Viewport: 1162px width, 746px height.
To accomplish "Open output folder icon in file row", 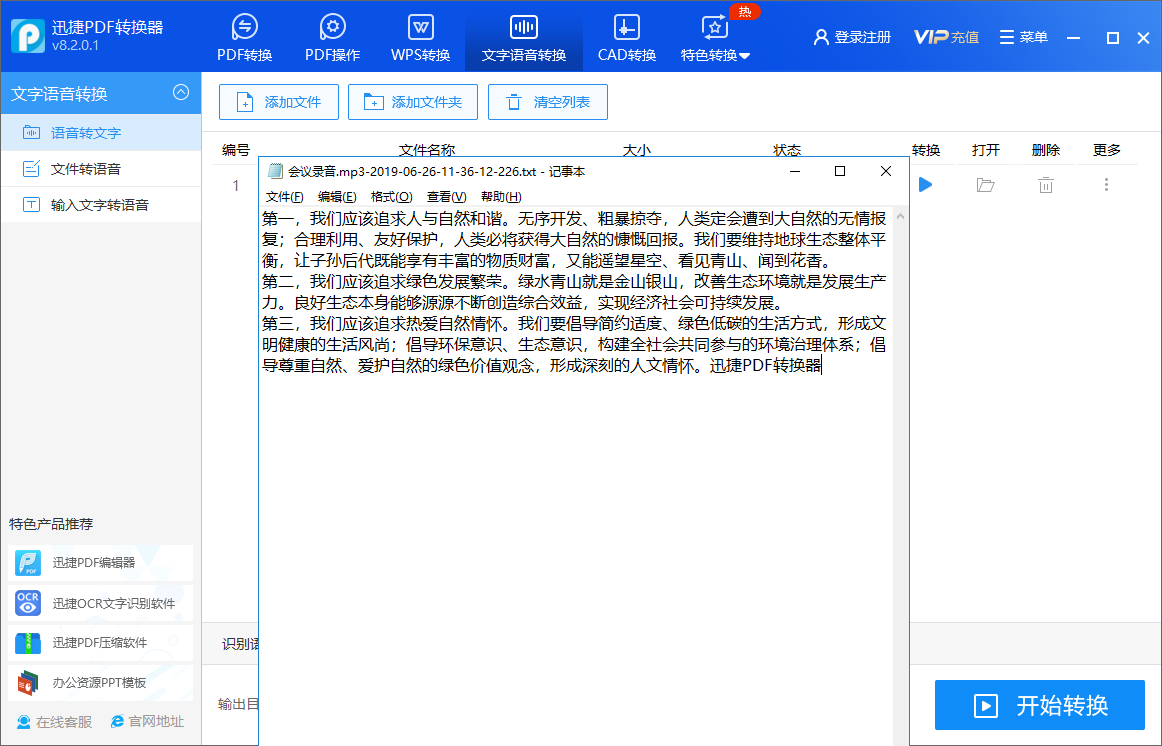I will point(986,185).
